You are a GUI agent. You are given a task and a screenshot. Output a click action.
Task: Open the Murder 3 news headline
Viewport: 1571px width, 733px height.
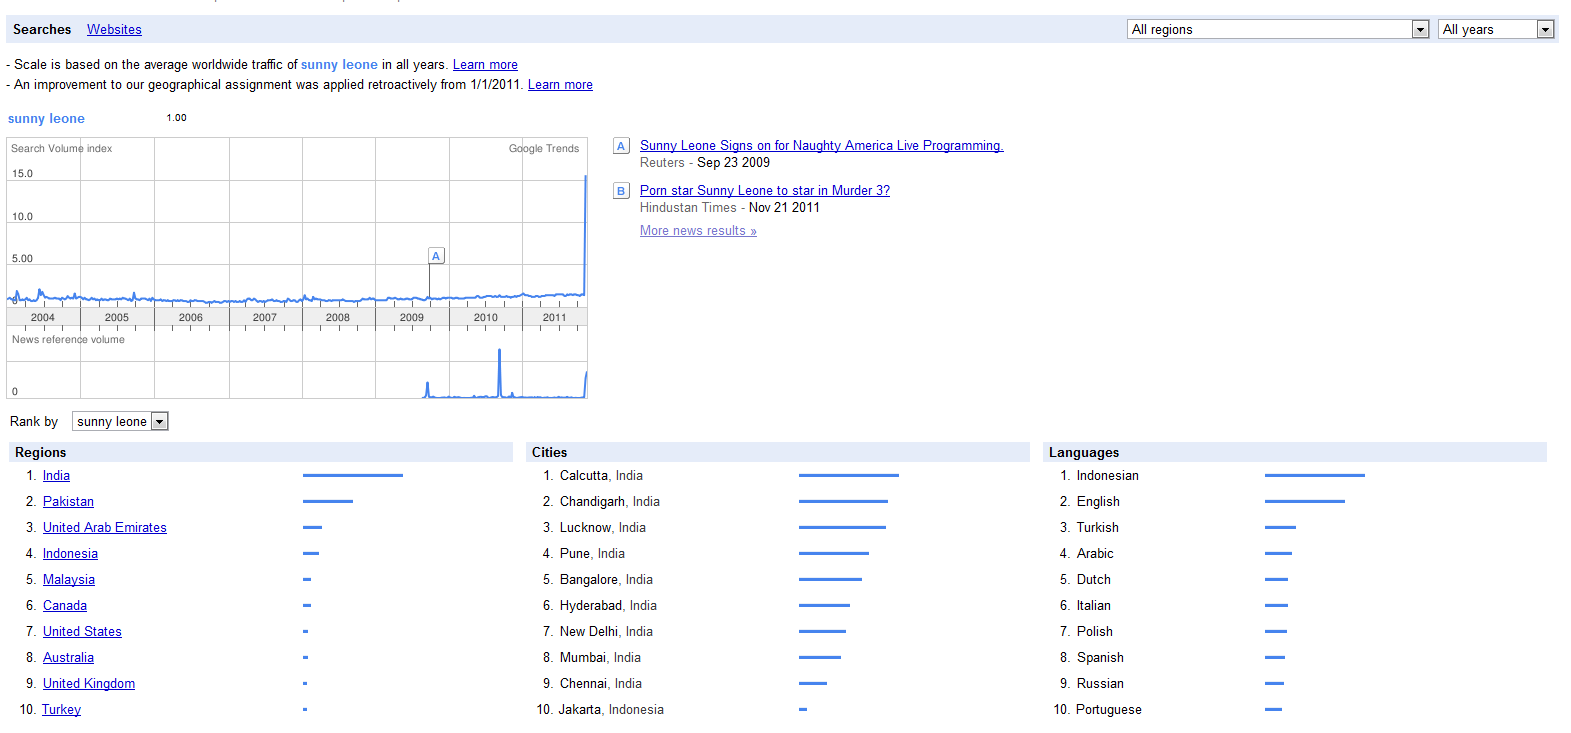point(765,190)
